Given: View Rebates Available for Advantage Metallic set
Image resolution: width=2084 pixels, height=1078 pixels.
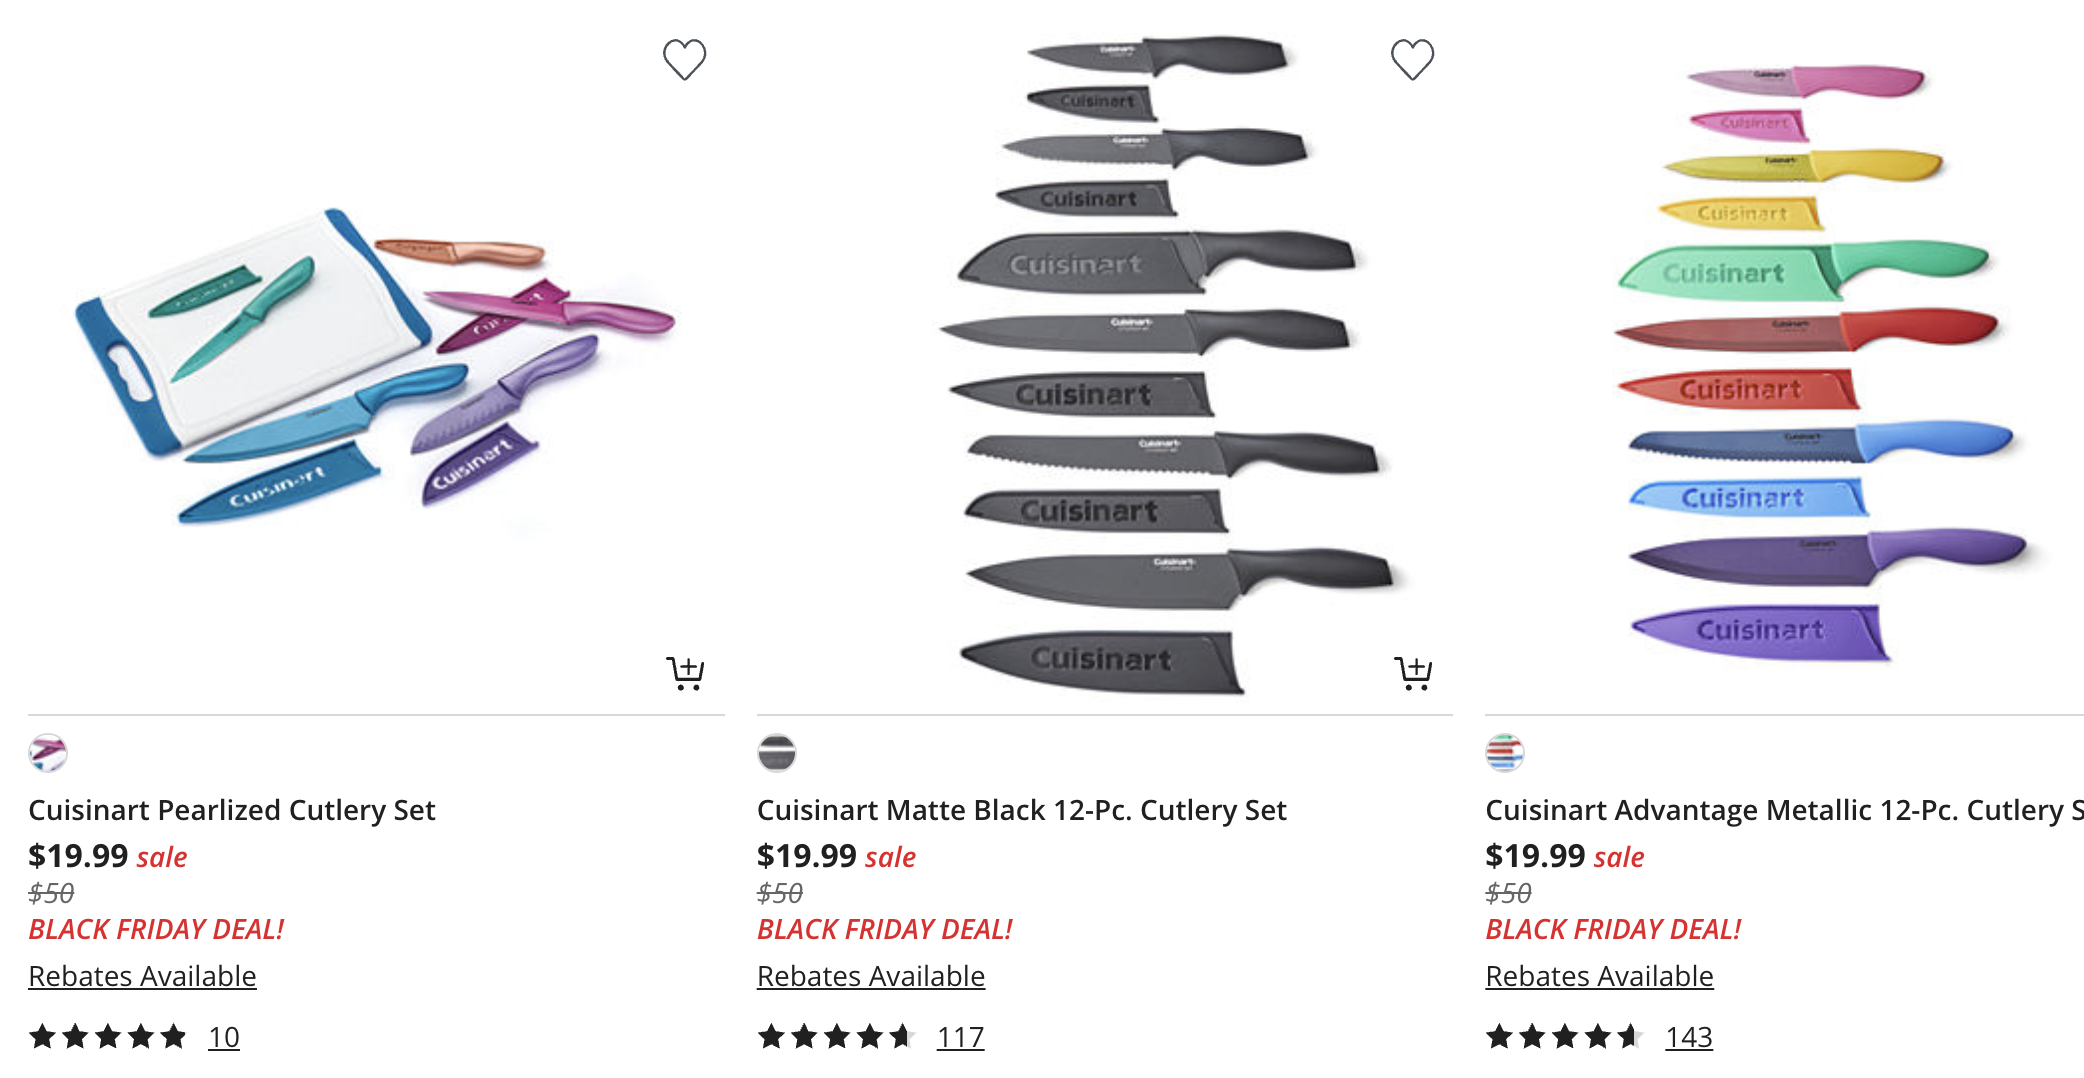Looking at the screenshot, I should pos(1599,976).
